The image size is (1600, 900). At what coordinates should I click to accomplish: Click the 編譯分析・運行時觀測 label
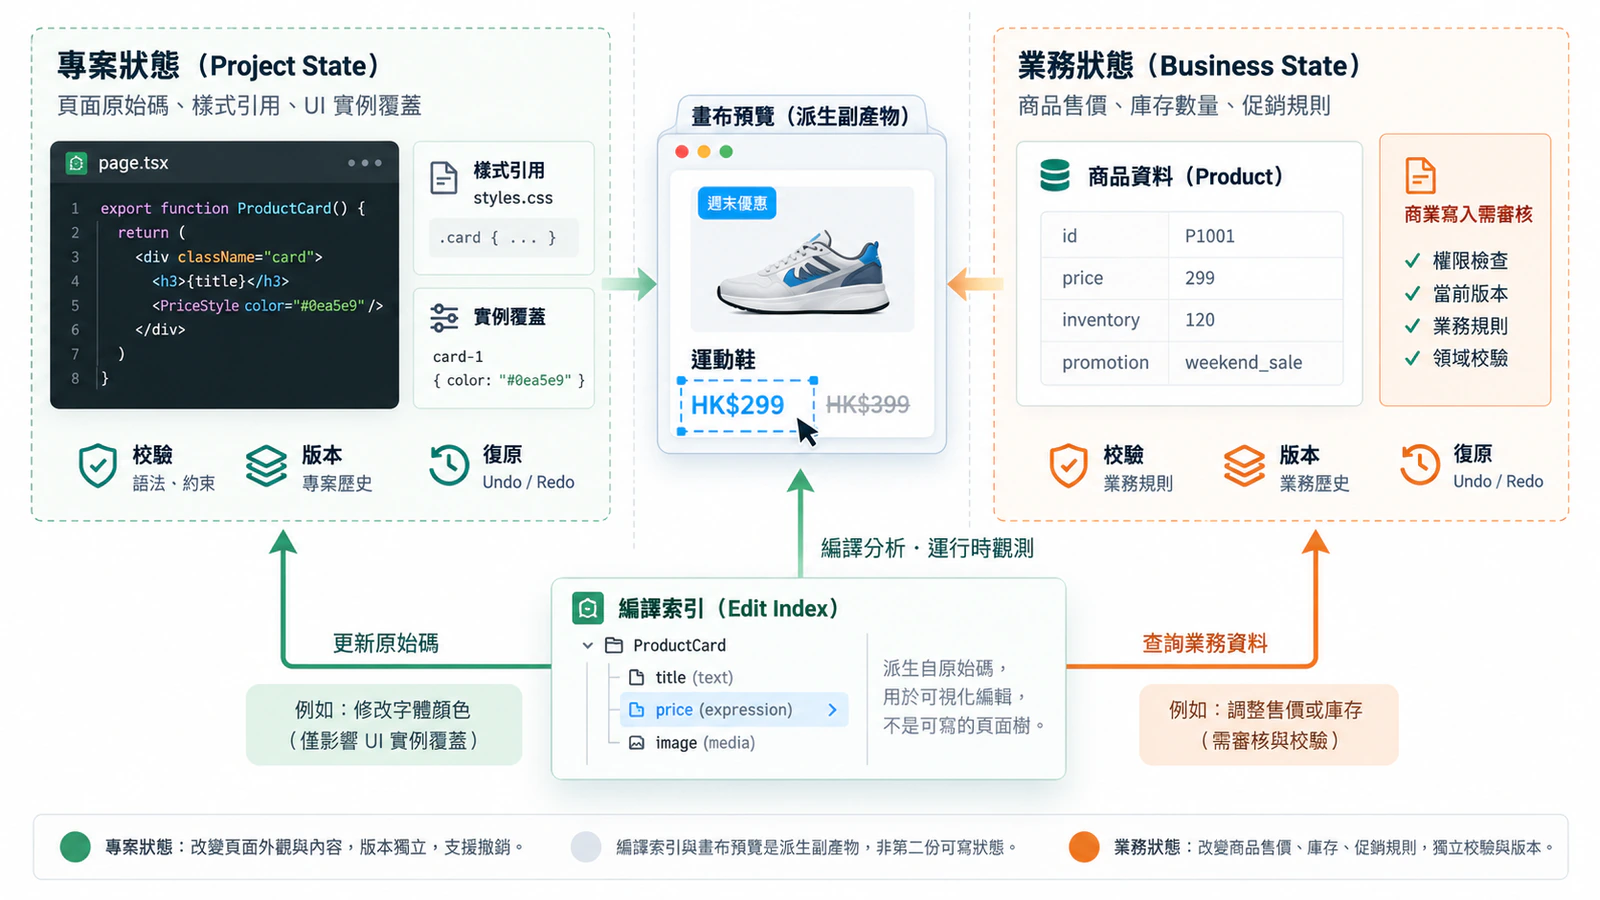click(927, 548)
